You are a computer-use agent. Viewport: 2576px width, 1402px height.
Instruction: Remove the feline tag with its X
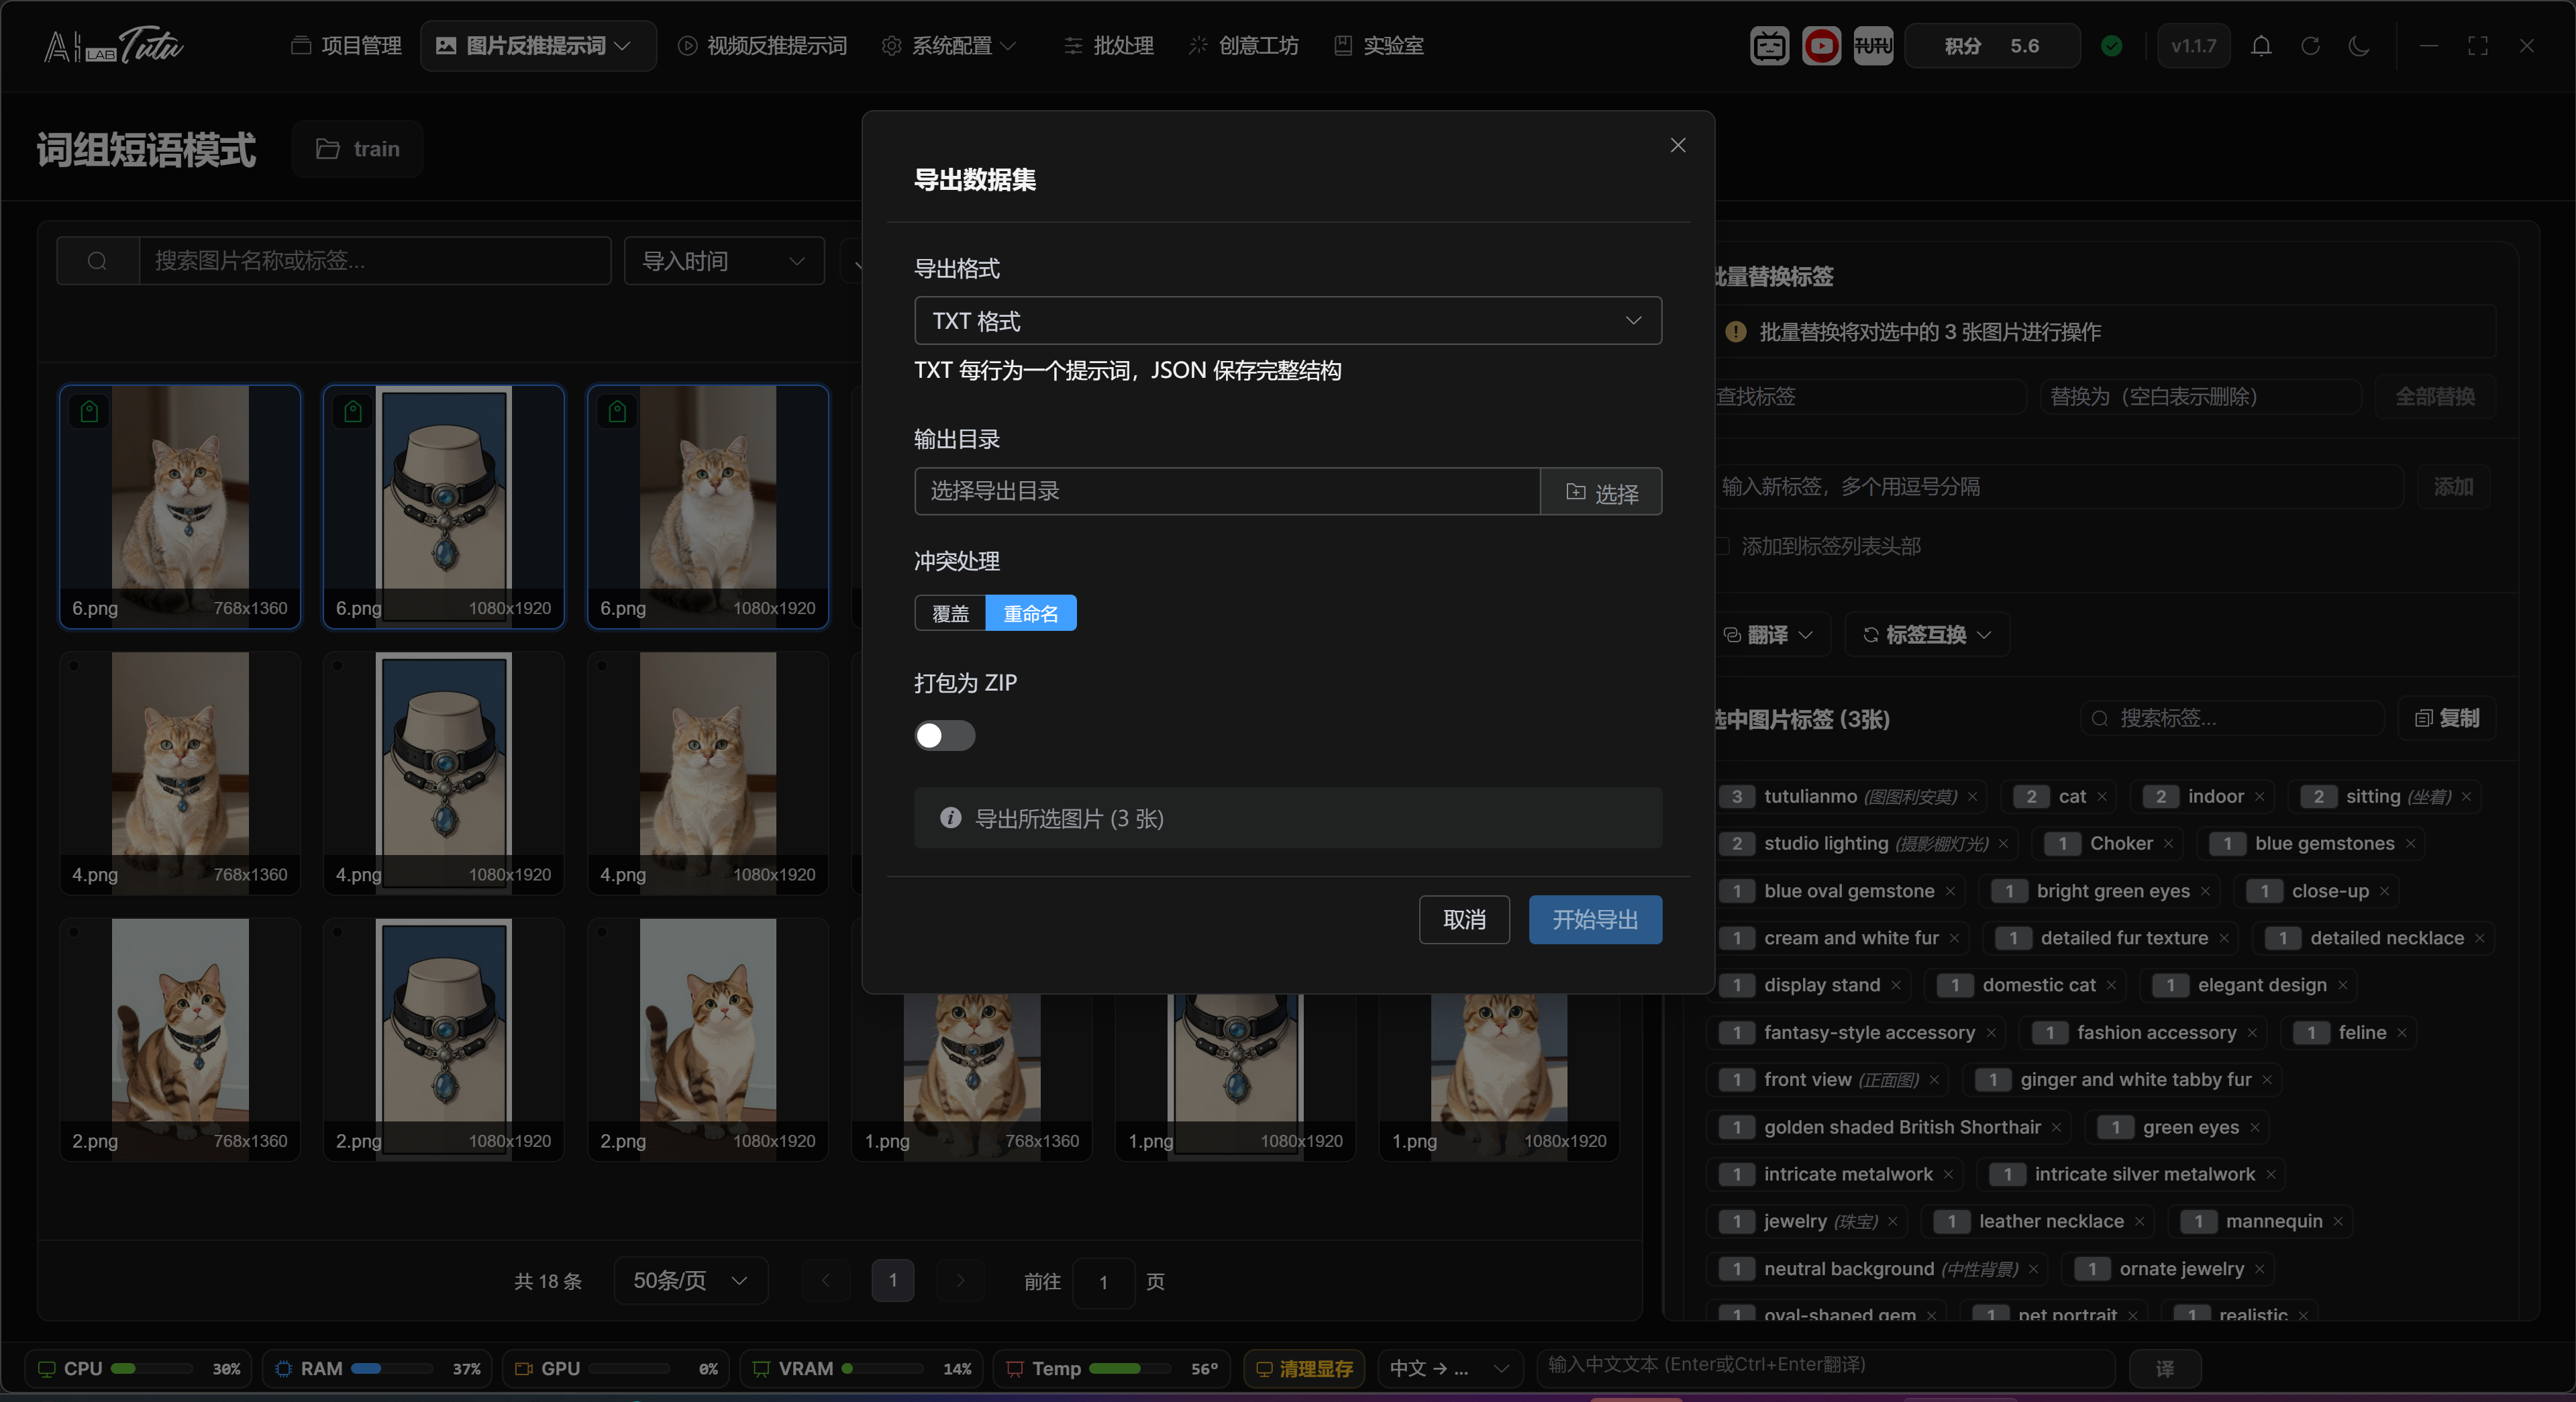coord(2401,1033)
